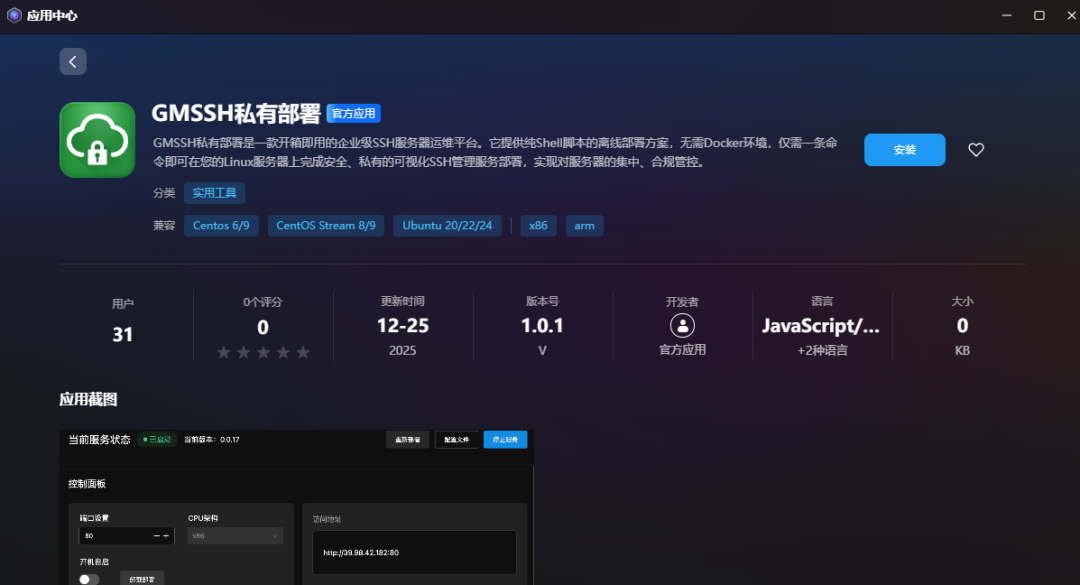Open CPU架构 x86 dropdown in screenshot
Image resolution: width=1080 pixels, height=585 pixels.
235,535
